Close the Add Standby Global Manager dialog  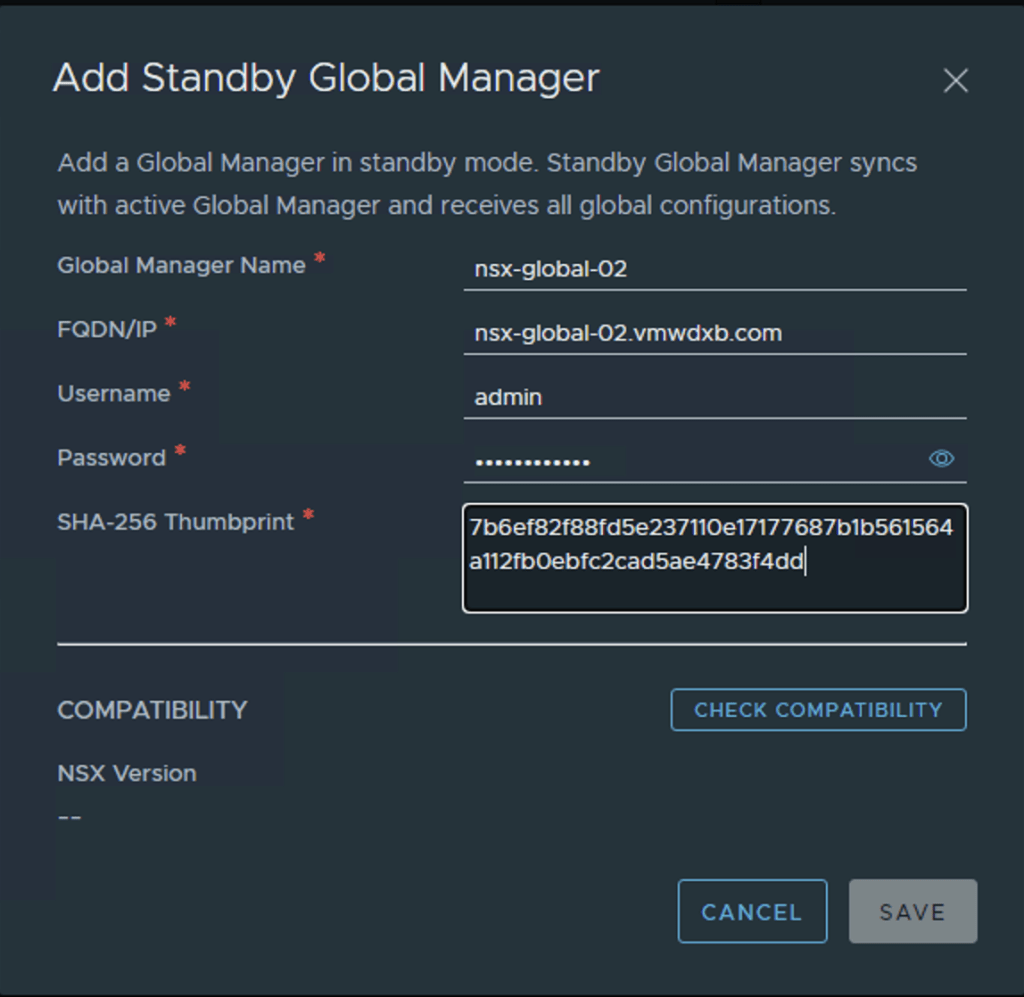coord(955,81)
